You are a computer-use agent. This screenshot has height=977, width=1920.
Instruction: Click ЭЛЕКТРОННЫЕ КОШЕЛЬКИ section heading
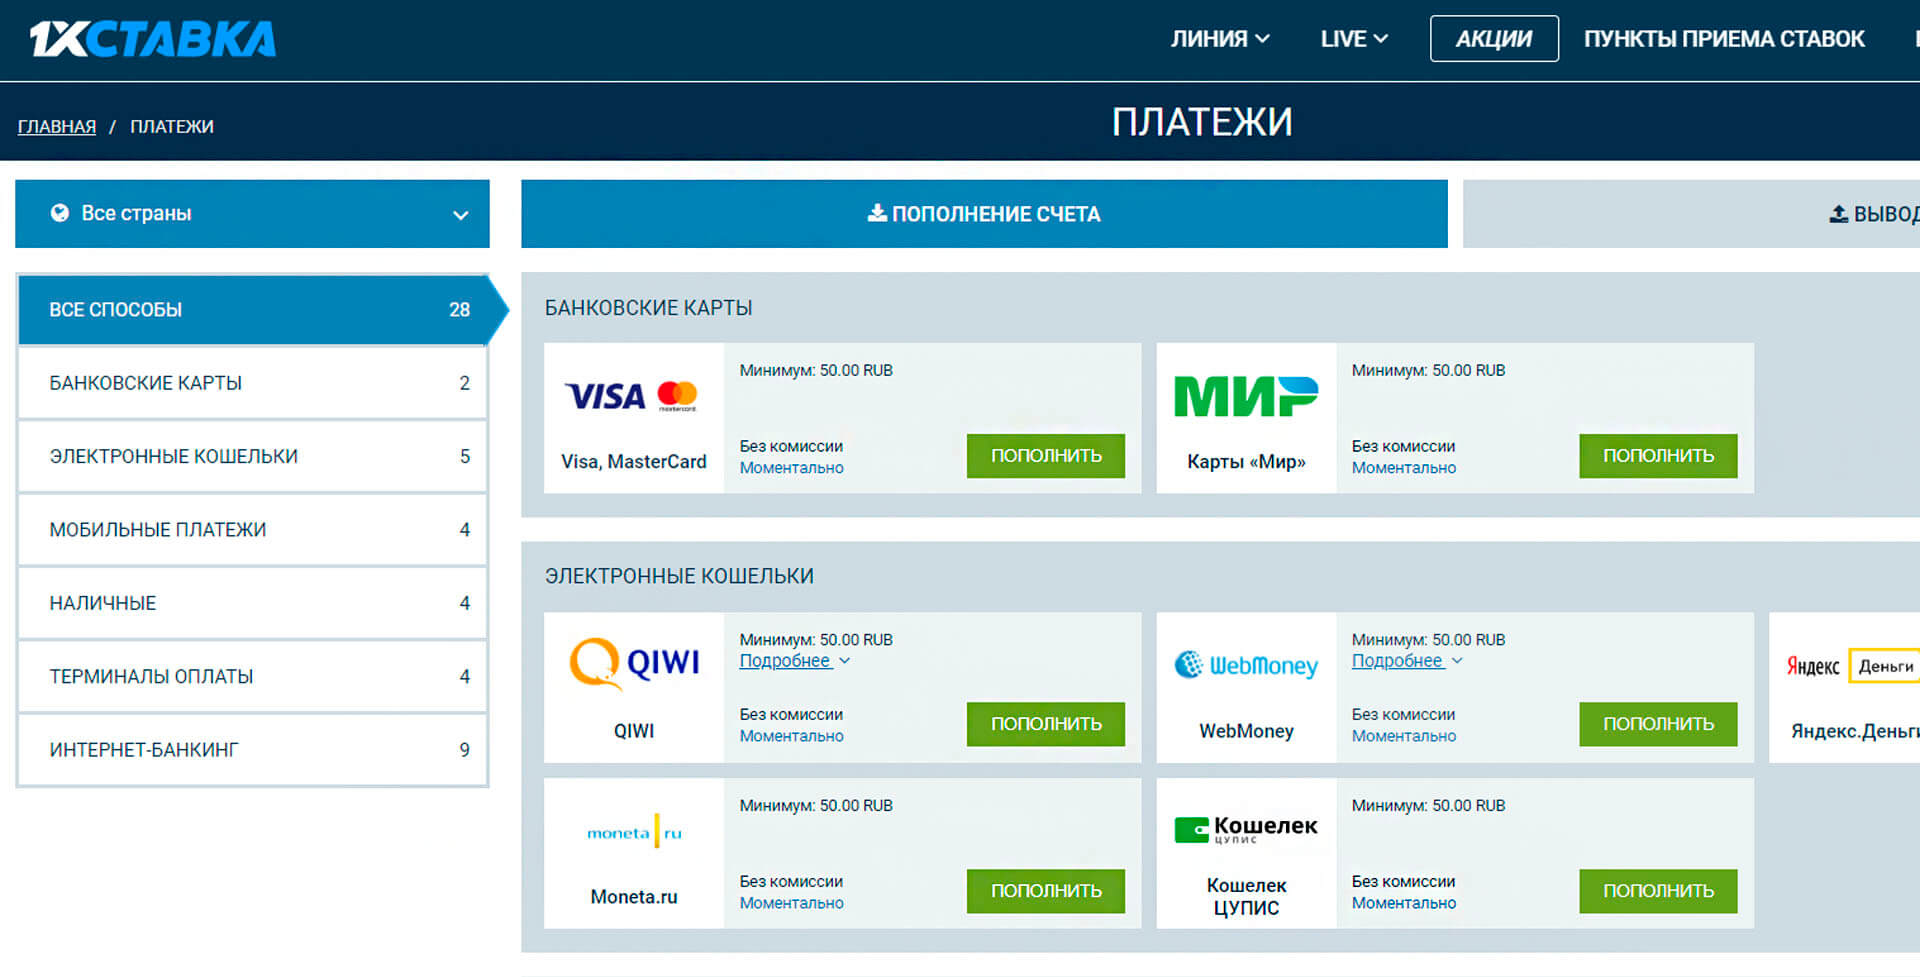pos(679,576)
